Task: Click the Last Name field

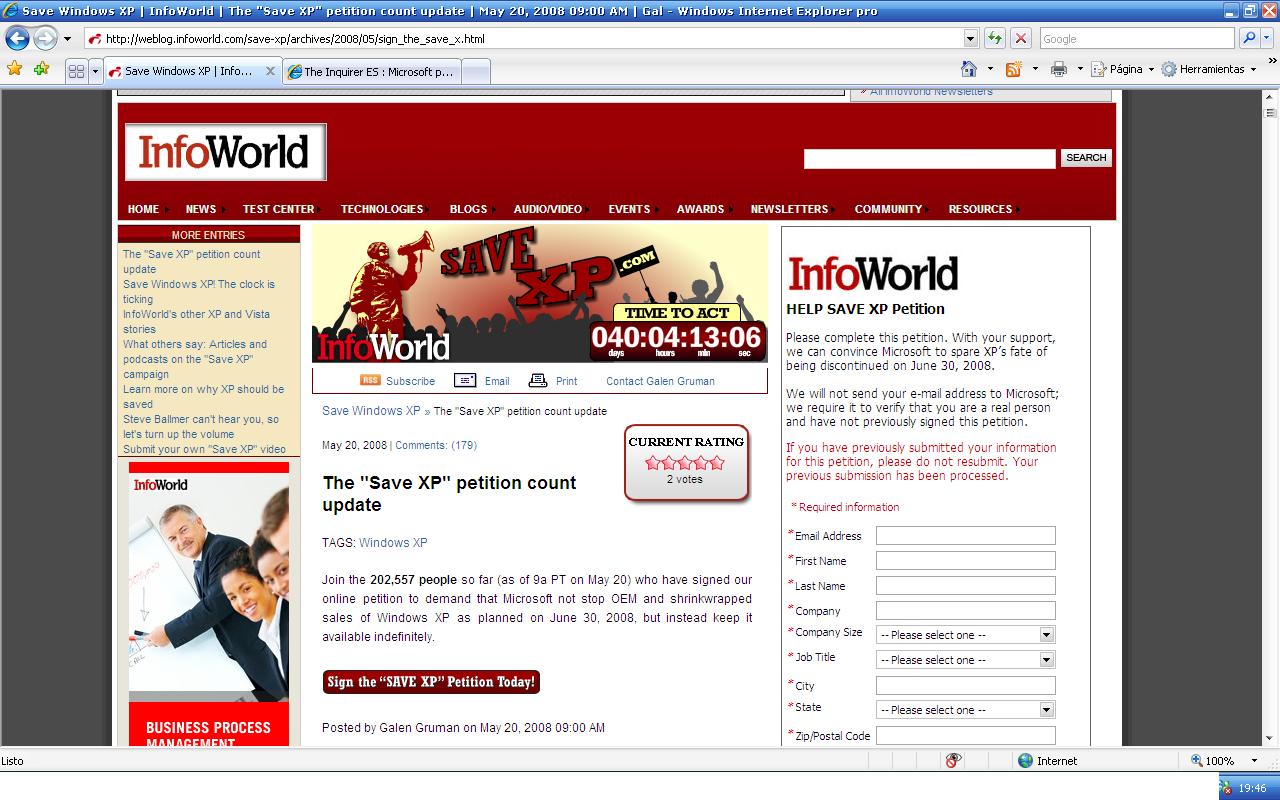Action: point(965,586)
